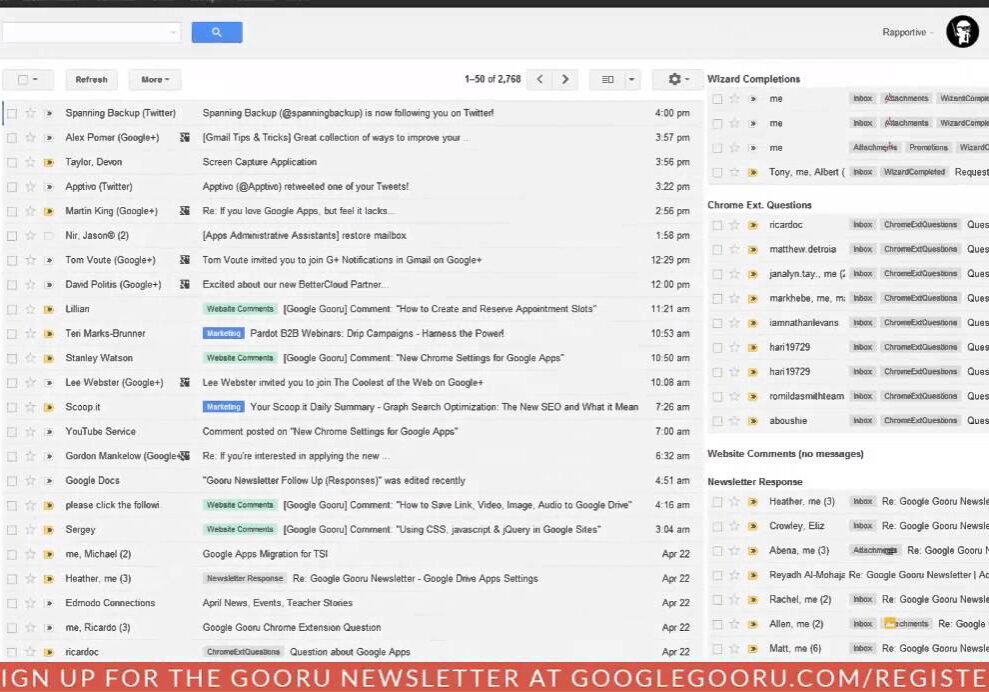
Task: Star the Scoop.it email
Action: [30, 408]
